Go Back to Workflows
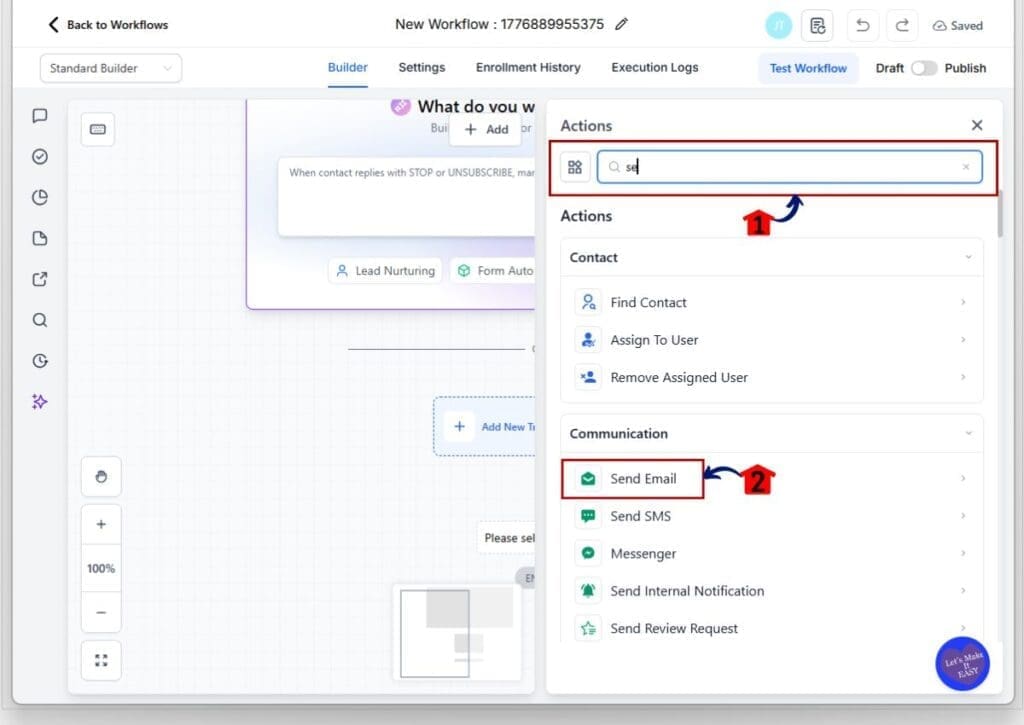Image resolution: width=1024 pixels, height=725 pixels. 108,25
